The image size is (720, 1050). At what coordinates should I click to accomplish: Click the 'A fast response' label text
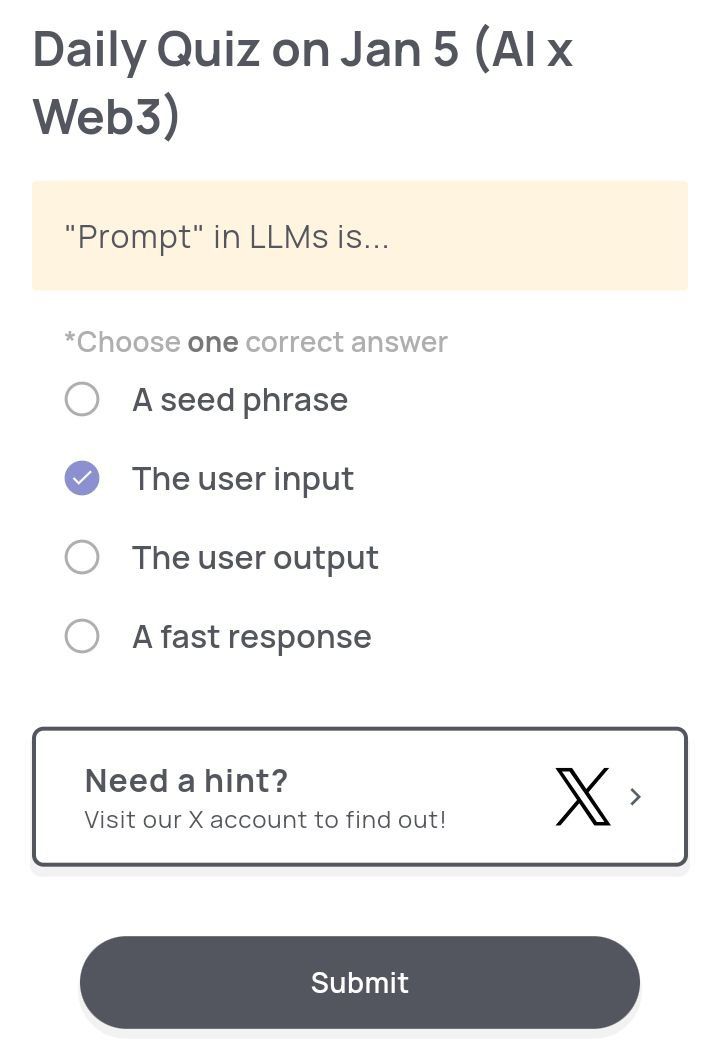click(x=251, y=636)
